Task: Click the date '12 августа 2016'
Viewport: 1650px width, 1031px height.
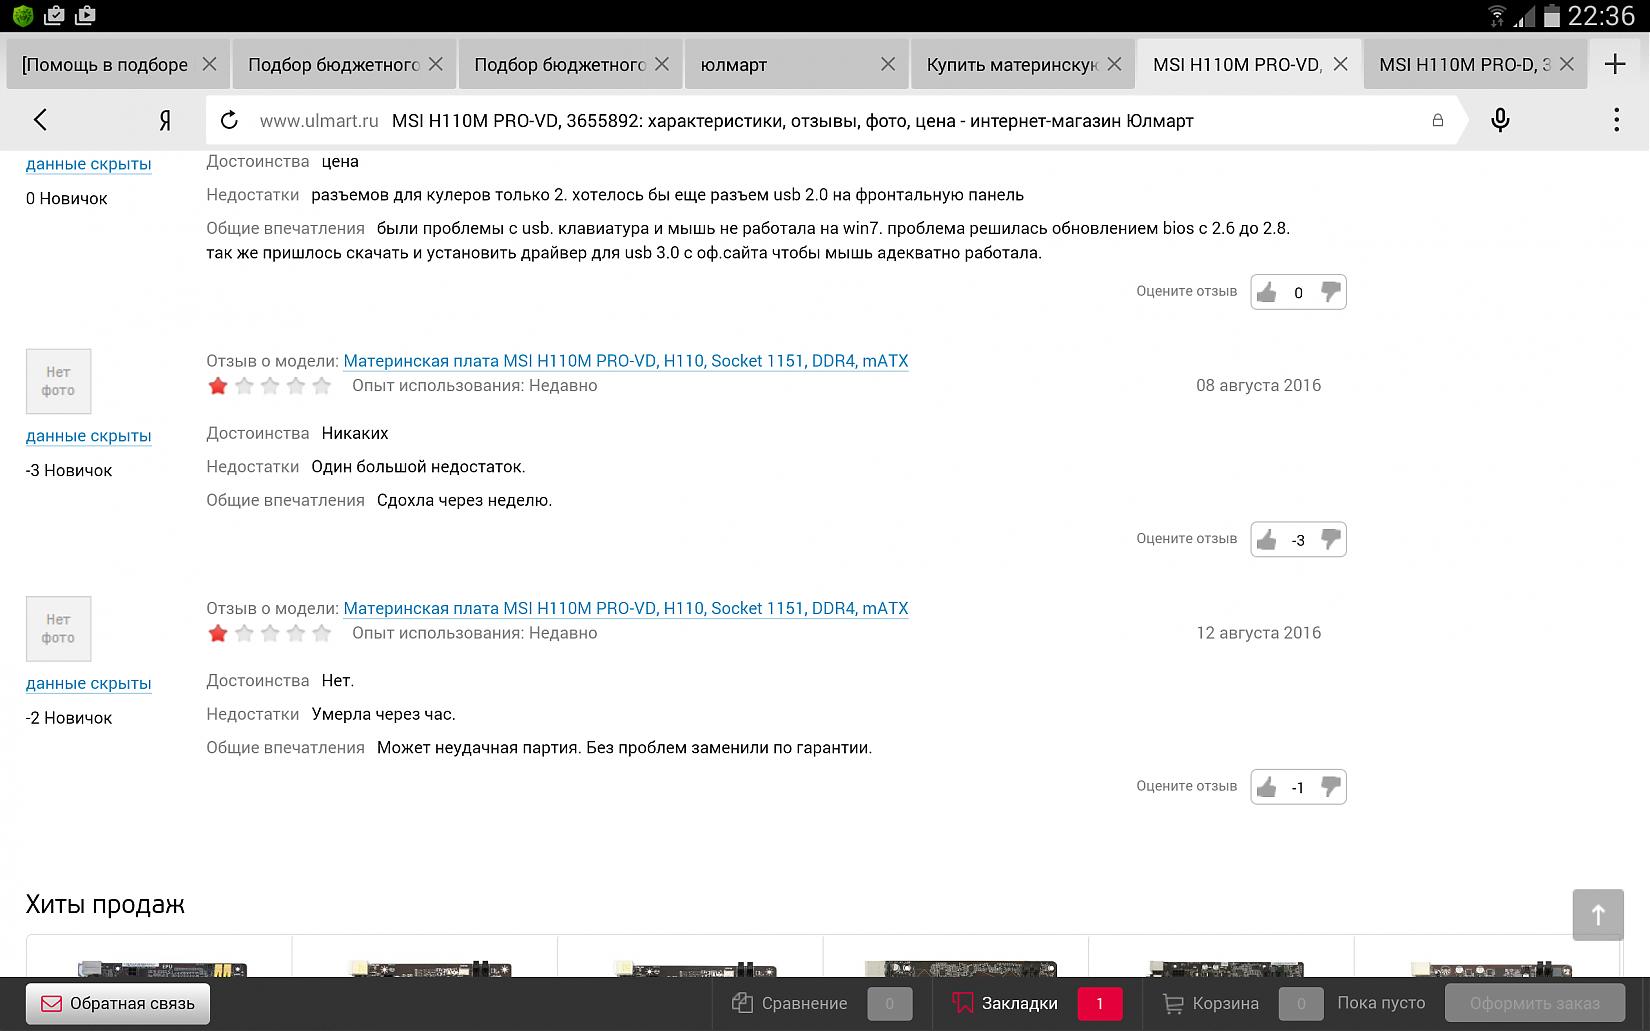Action: point(1258,633)
